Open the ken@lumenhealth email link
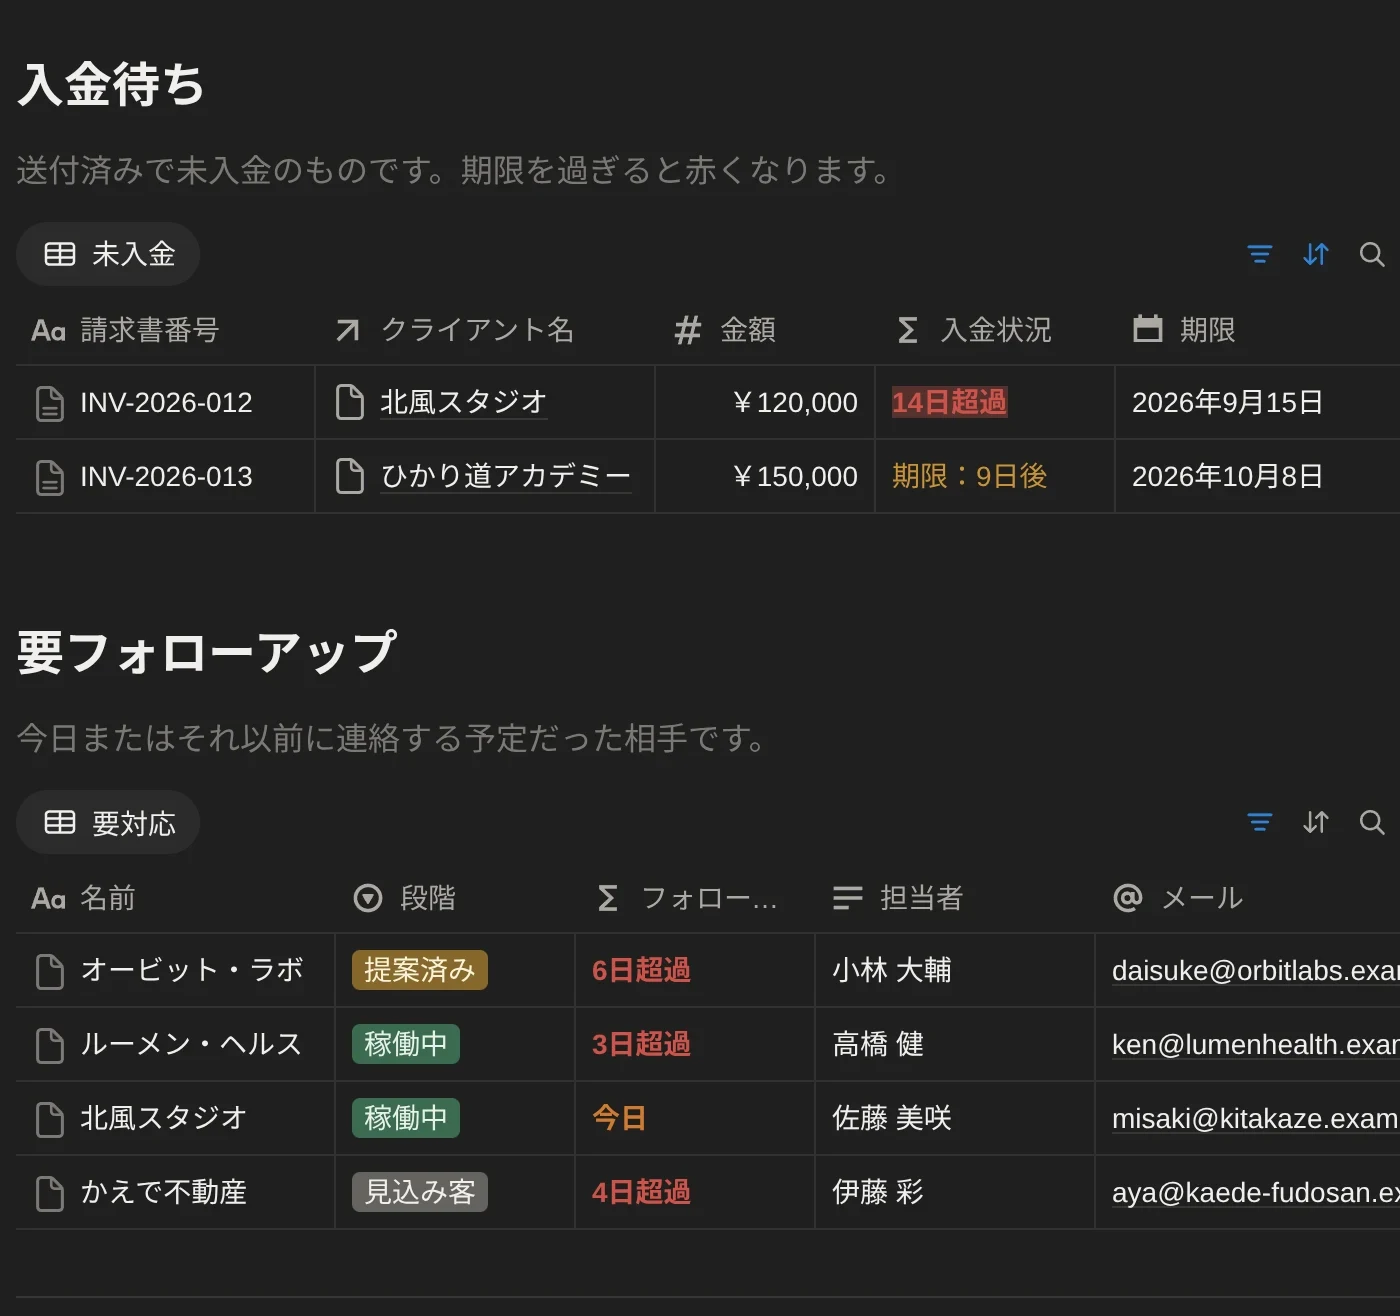The width and height of the screenshot is (1400, 1316). point(1255,1044)
